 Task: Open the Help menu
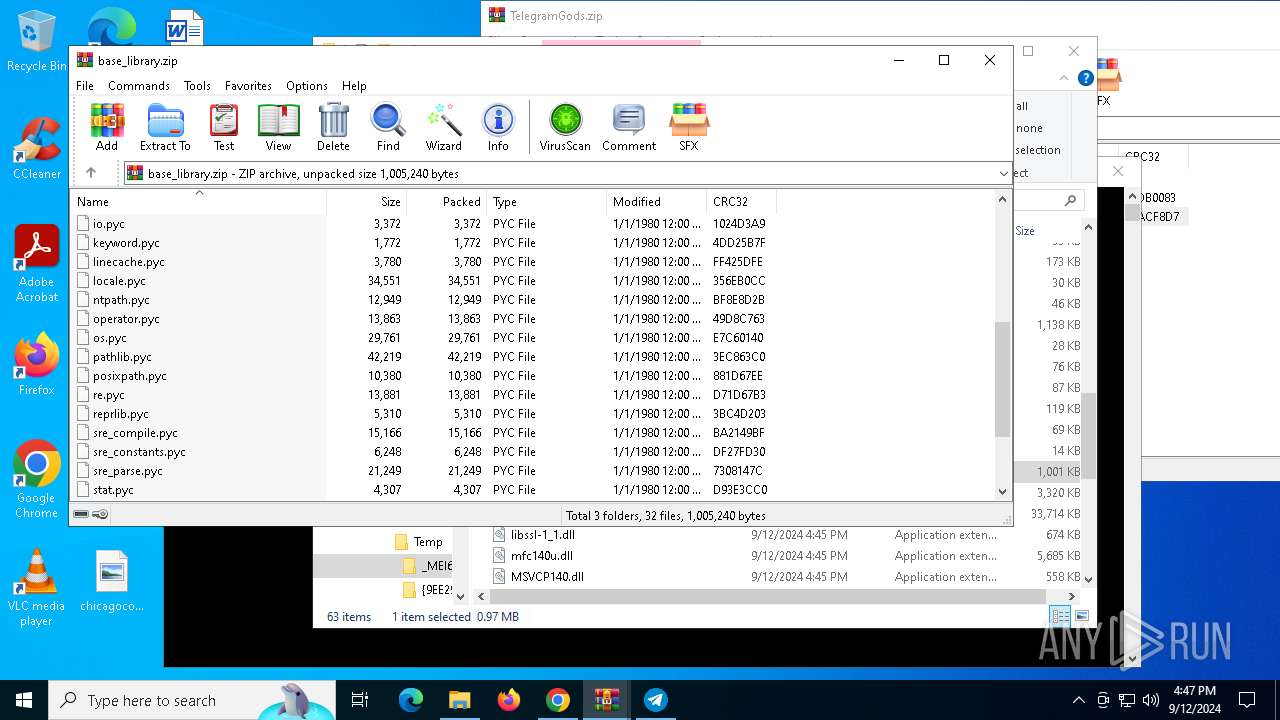354,86
